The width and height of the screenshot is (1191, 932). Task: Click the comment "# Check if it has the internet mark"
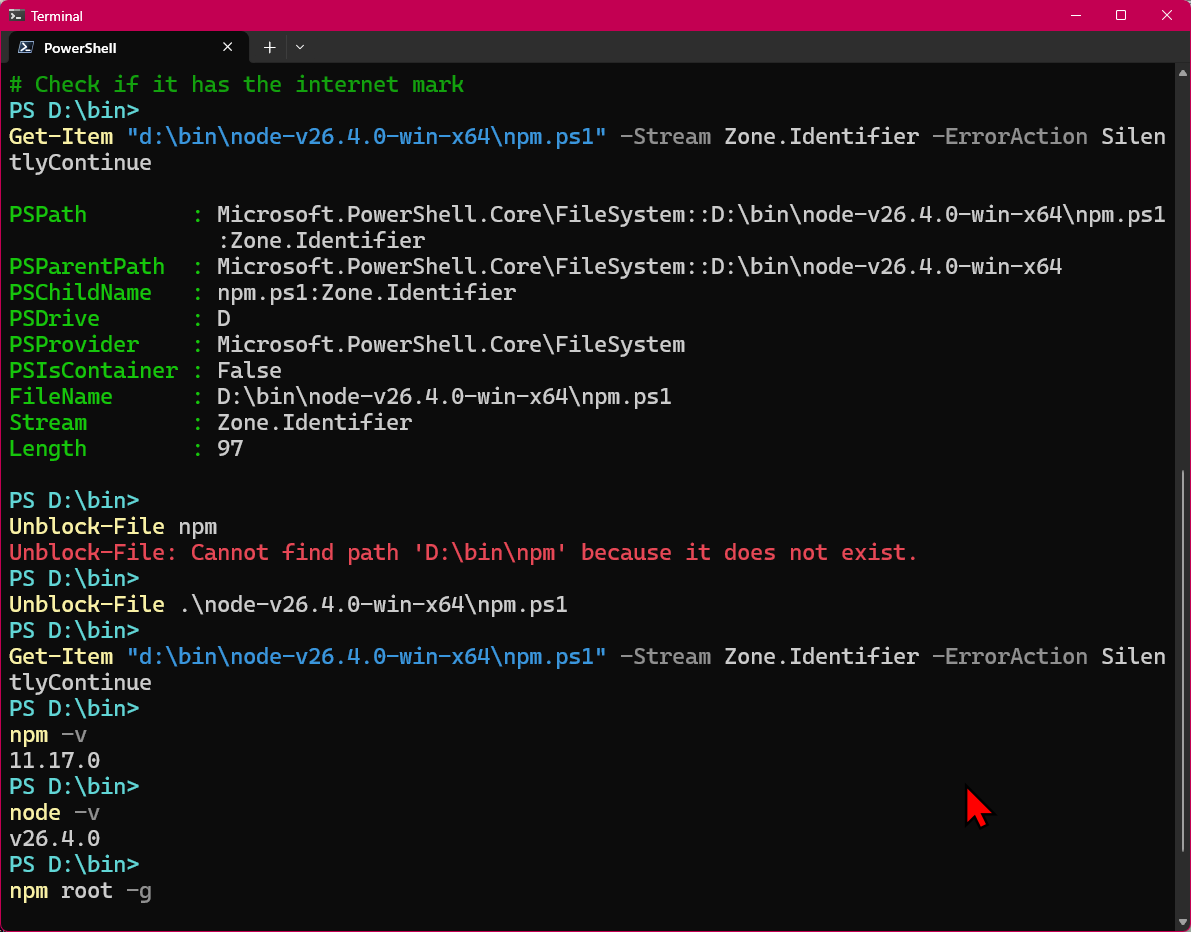point(236,84)
